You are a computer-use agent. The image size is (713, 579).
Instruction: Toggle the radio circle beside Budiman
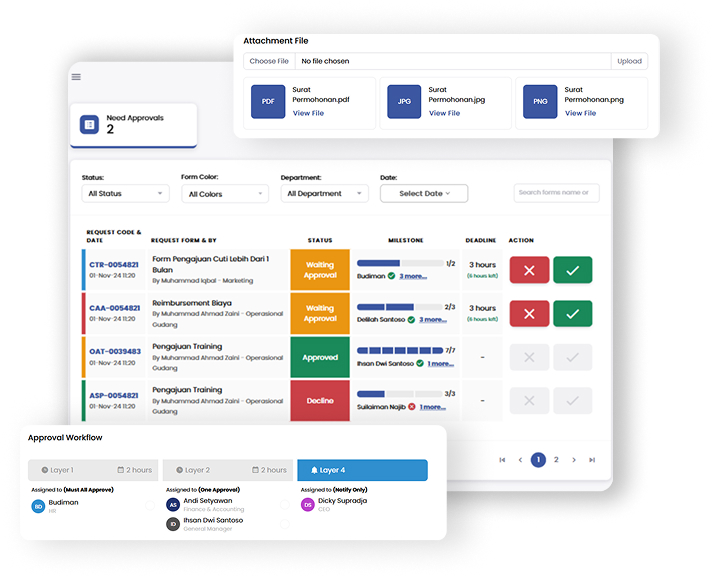pos(149,504)
